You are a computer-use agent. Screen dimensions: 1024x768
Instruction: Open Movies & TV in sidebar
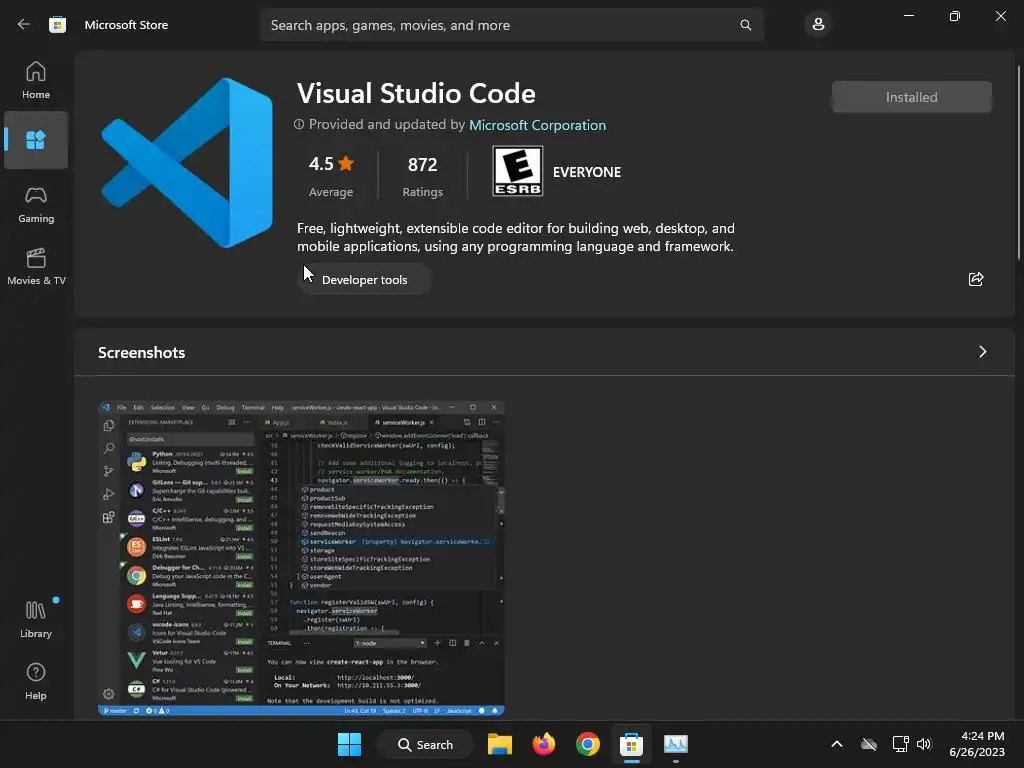pos(36,266)
